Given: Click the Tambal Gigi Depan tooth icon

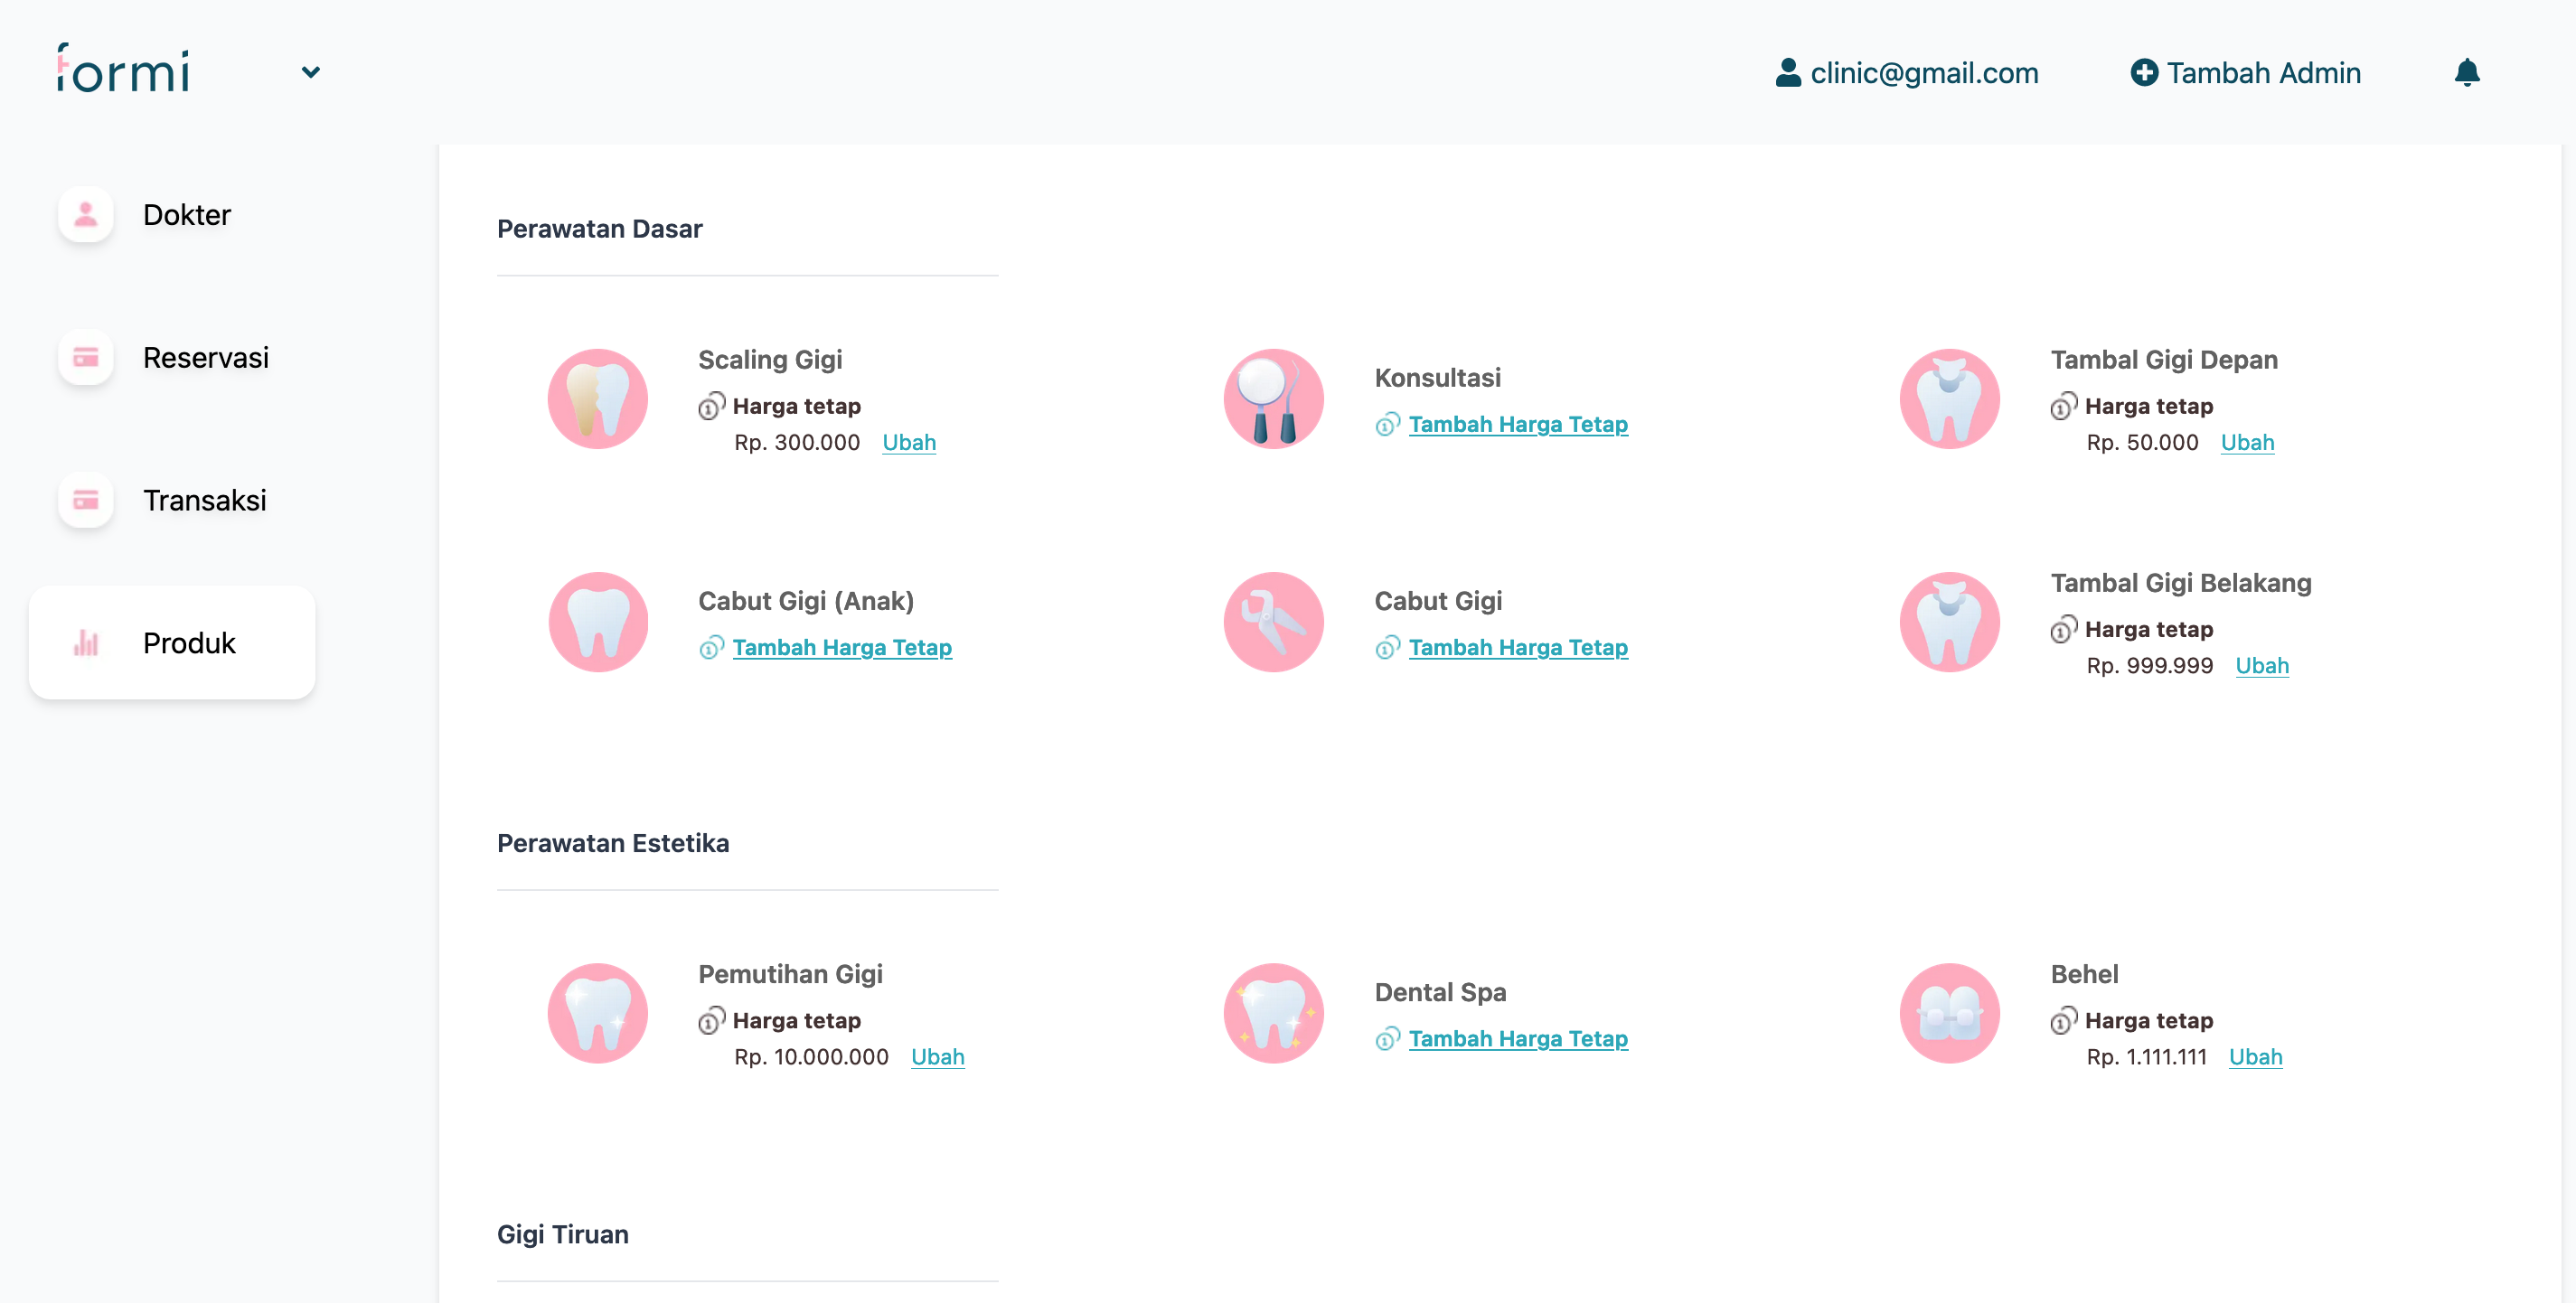Looking at the screenshot, I should 1949,399.
